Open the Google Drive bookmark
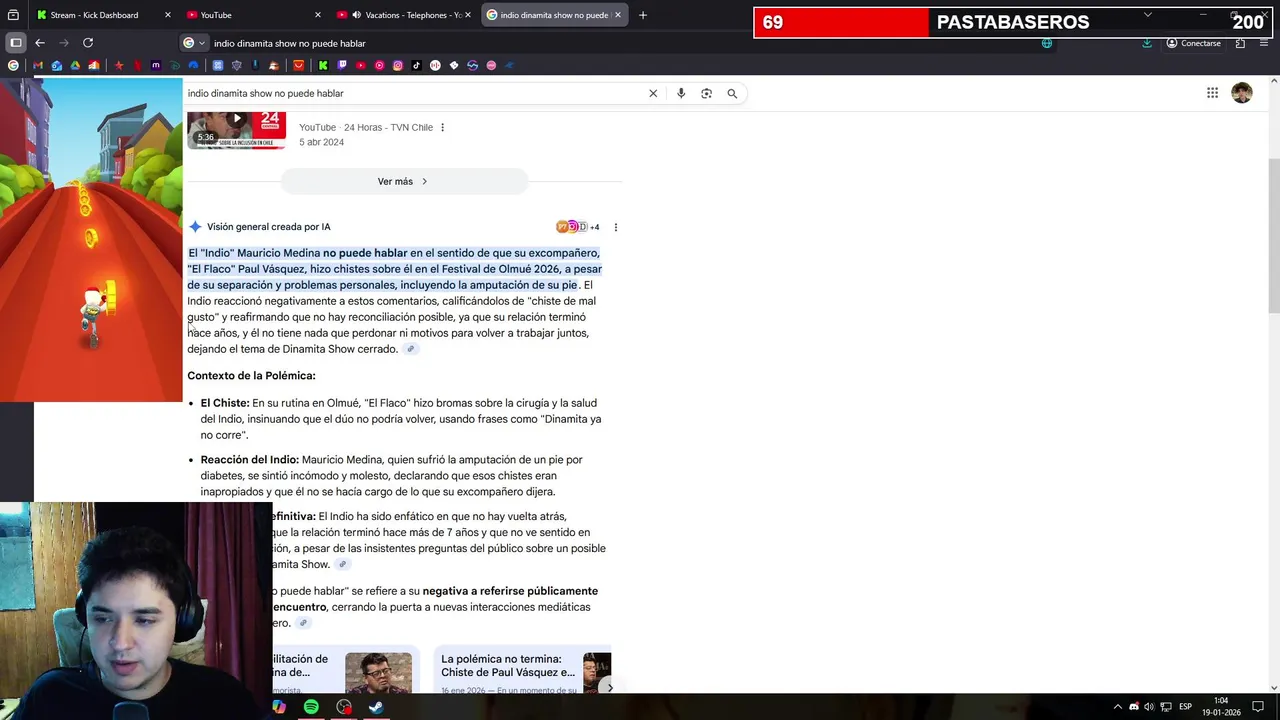 click(75, 65)
